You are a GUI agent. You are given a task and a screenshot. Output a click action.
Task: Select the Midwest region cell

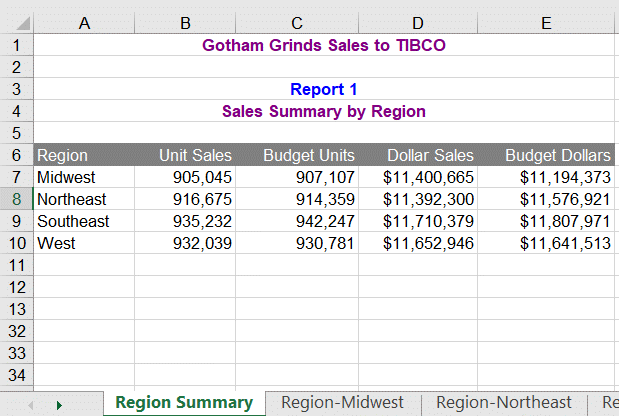(84, 177)
